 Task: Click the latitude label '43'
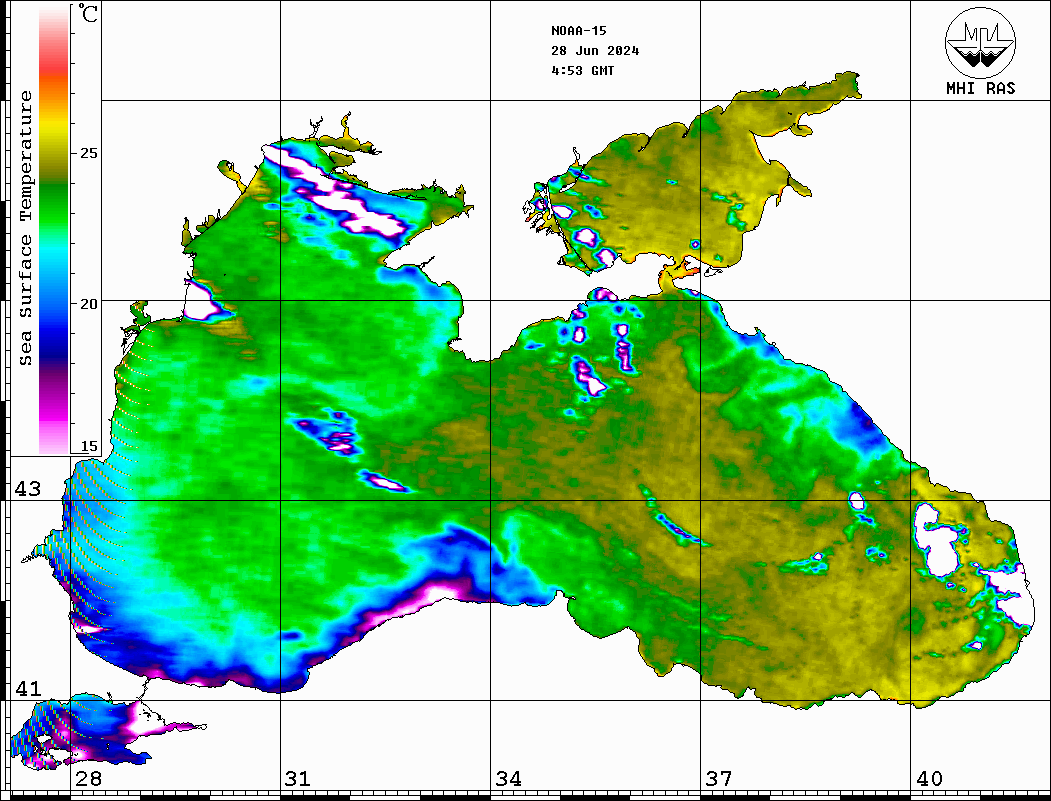[x=27, y=489]
